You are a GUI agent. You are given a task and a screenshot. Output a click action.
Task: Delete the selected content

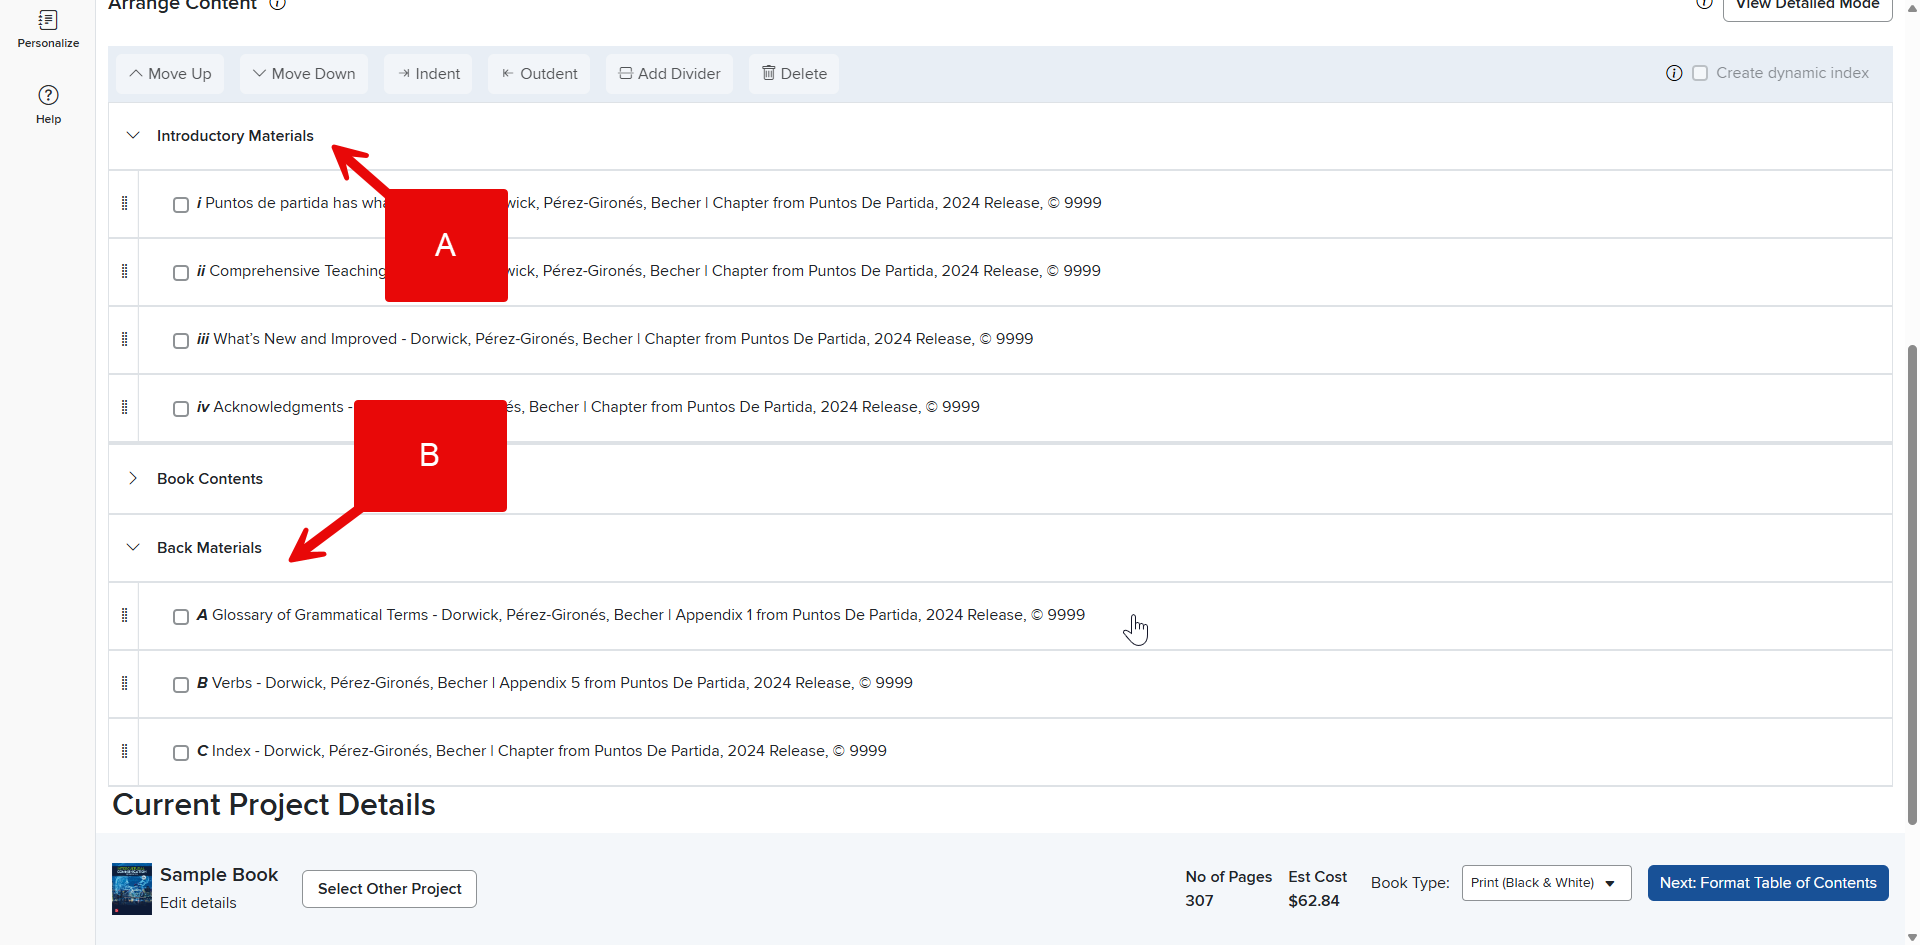pyautogui.click(x=794, y=74)
